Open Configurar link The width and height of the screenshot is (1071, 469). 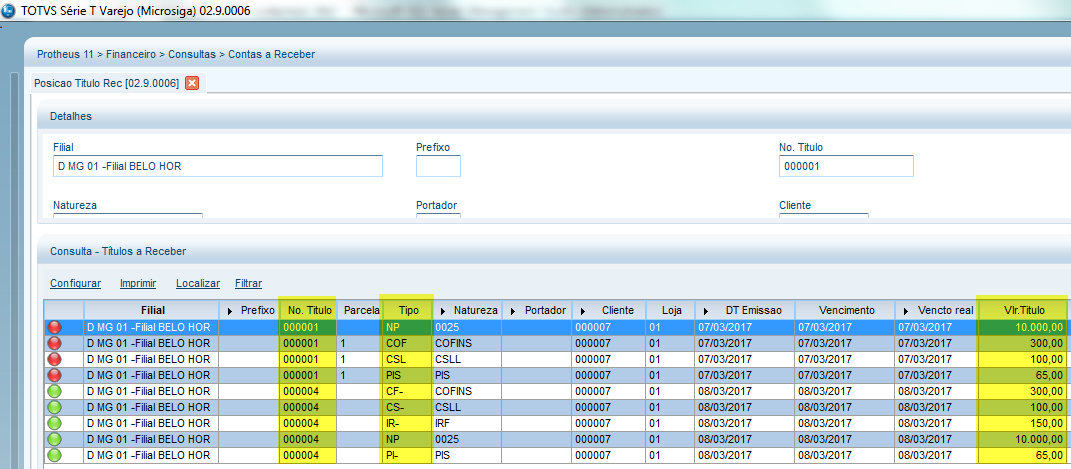point(76,283)
